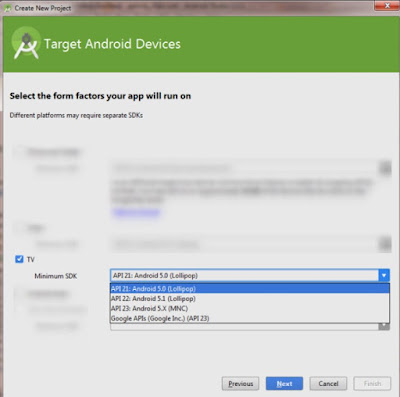This screenshot has height=397, width=400.
Task: Open the TV Minimum SDK dropdown arrow
Action: pos(384,275)
